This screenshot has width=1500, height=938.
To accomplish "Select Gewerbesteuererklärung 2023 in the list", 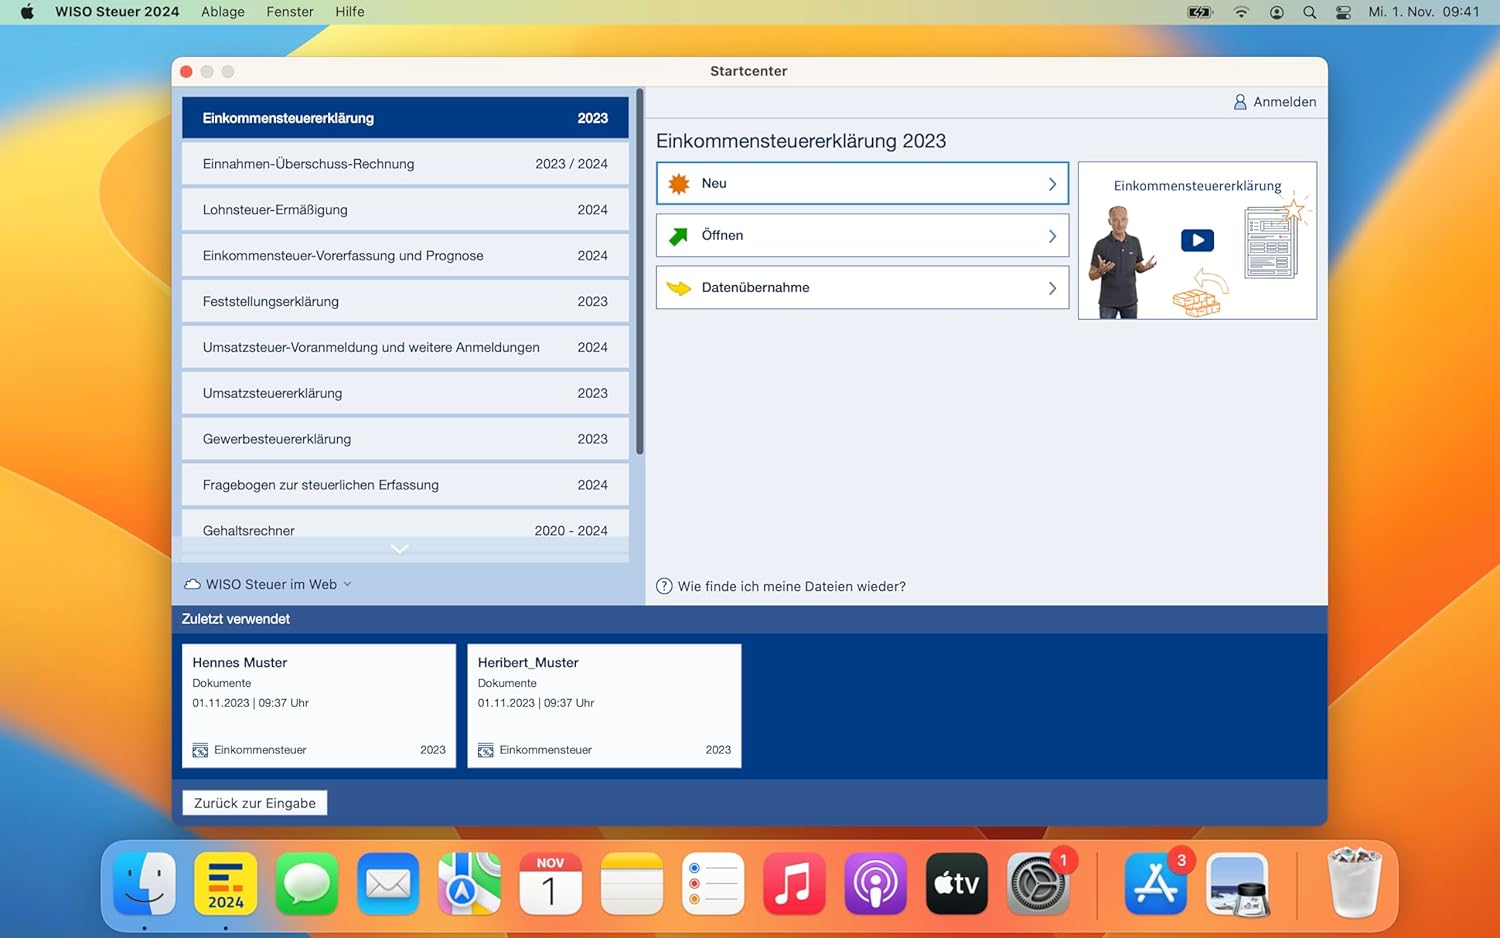I will tap(405, 439).
